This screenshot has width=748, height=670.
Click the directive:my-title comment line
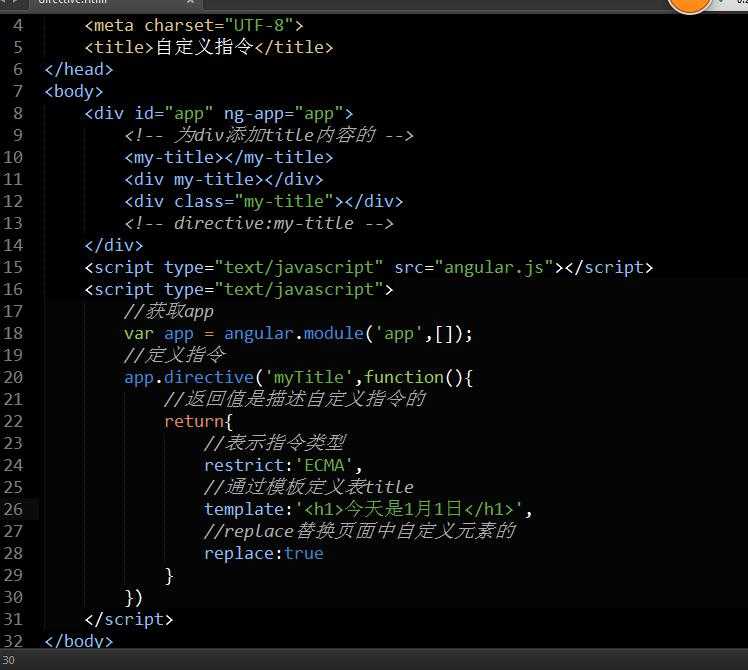point(259,223)
